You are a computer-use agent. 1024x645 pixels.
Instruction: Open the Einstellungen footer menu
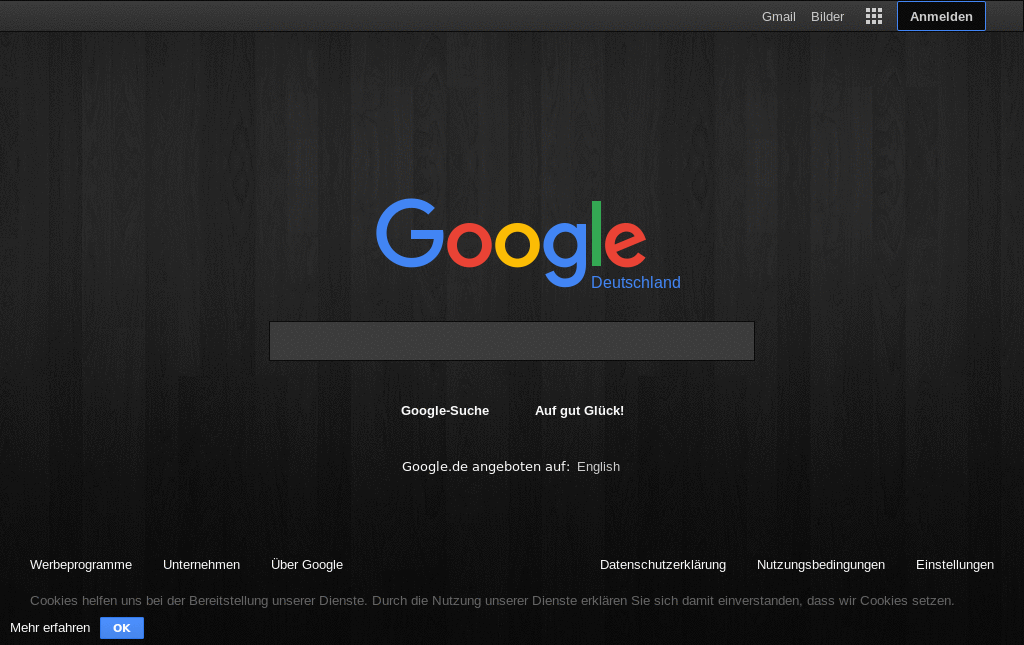(955, 565)
